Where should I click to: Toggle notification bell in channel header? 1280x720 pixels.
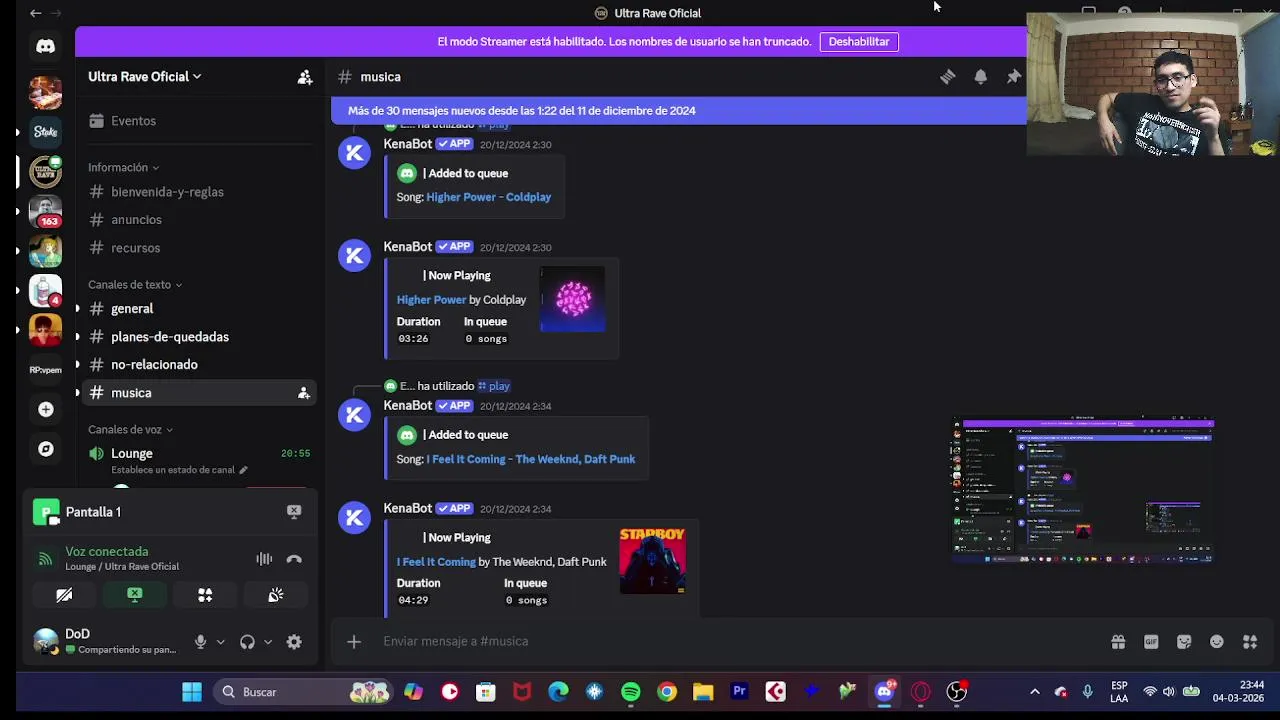[980, 77]
